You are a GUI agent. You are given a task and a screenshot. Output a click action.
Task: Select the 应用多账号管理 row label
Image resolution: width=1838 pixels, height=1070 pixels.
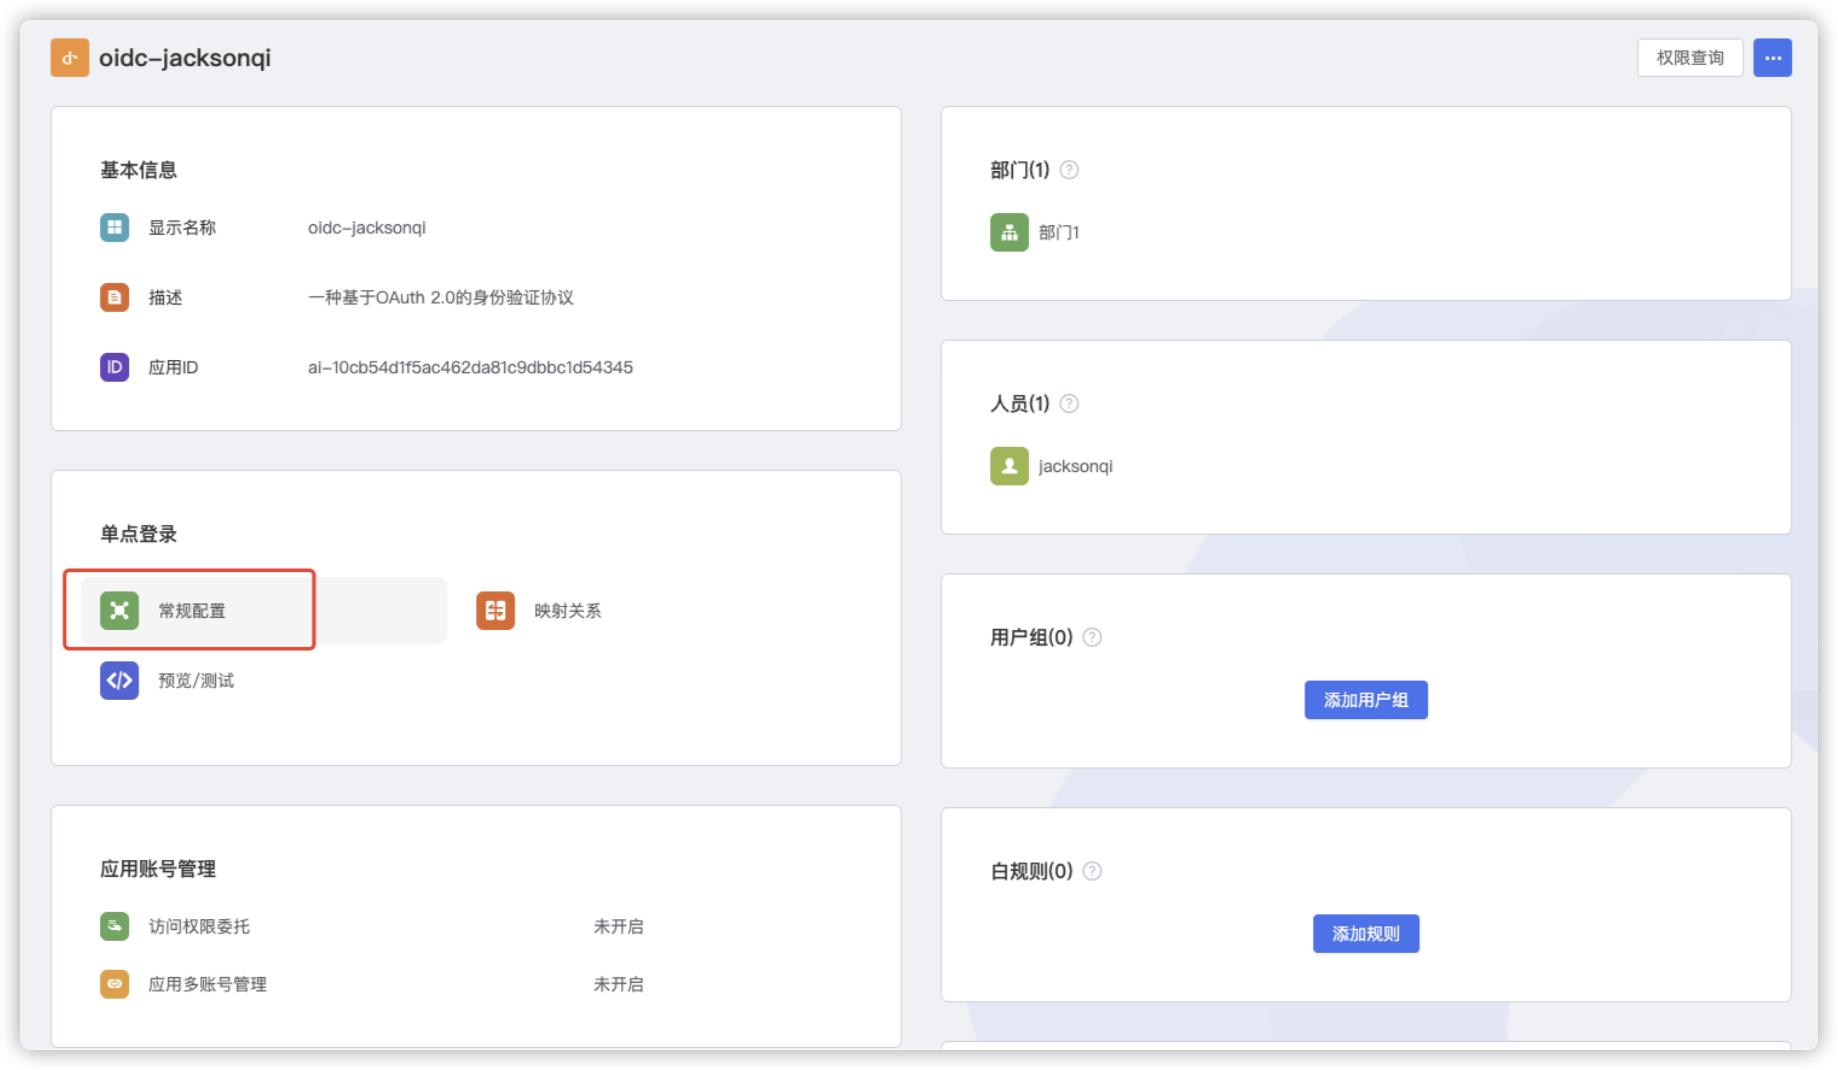coord(207,984)
